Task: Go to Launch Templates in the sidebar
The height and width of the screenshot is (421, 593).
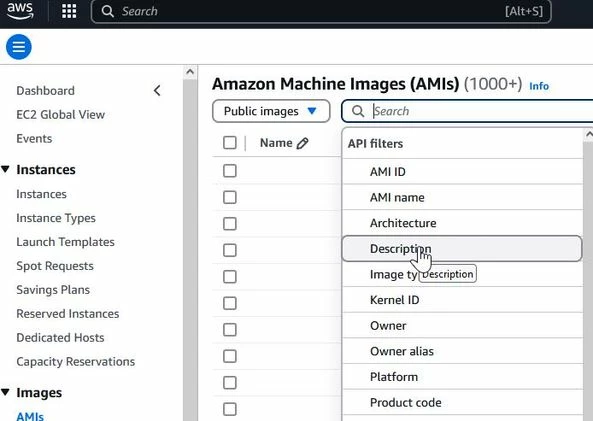Action: [65, 242]
